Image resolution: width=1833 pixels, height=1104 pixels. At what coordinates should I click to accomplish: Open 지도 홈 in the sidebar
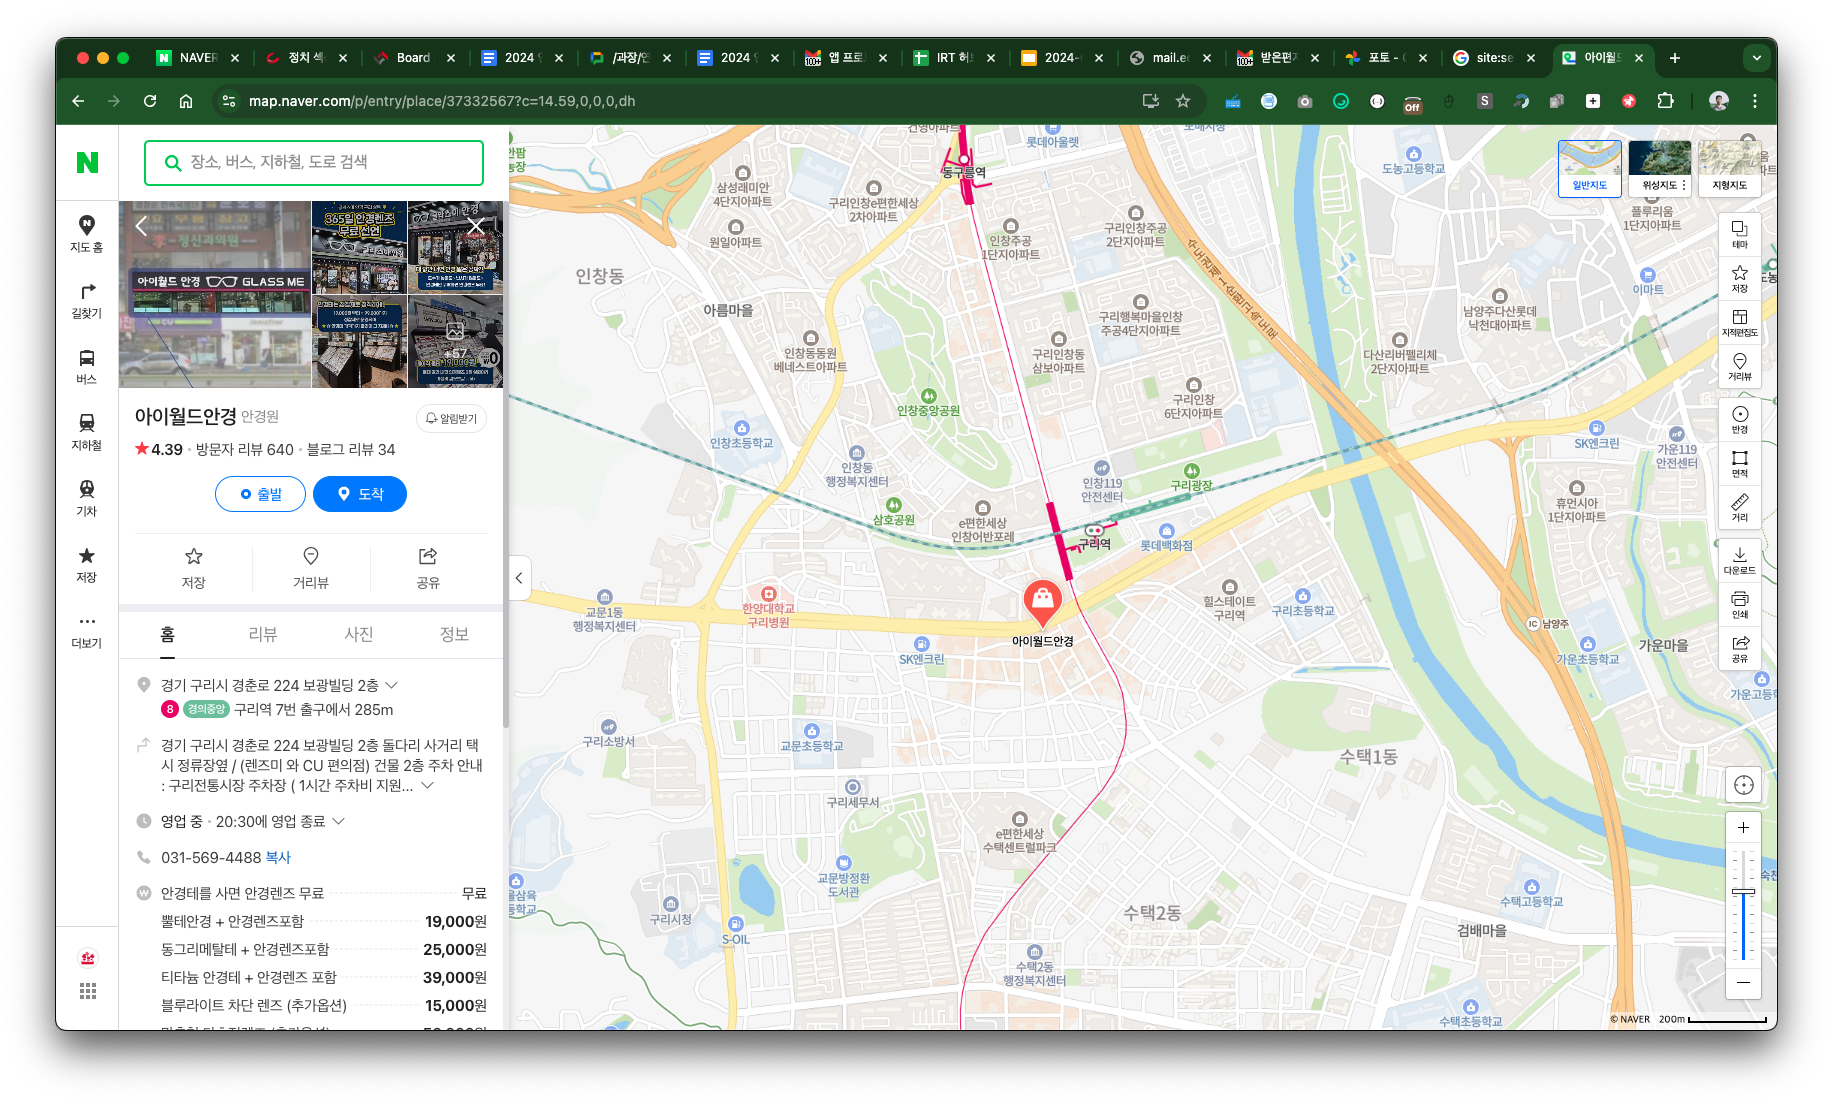click(87, 234)
